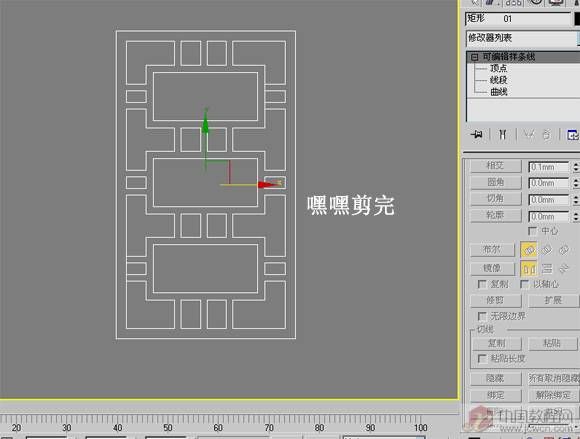Select the 可编辑样条线 stack entry
580x439 pixels.
tap(509, 57)
